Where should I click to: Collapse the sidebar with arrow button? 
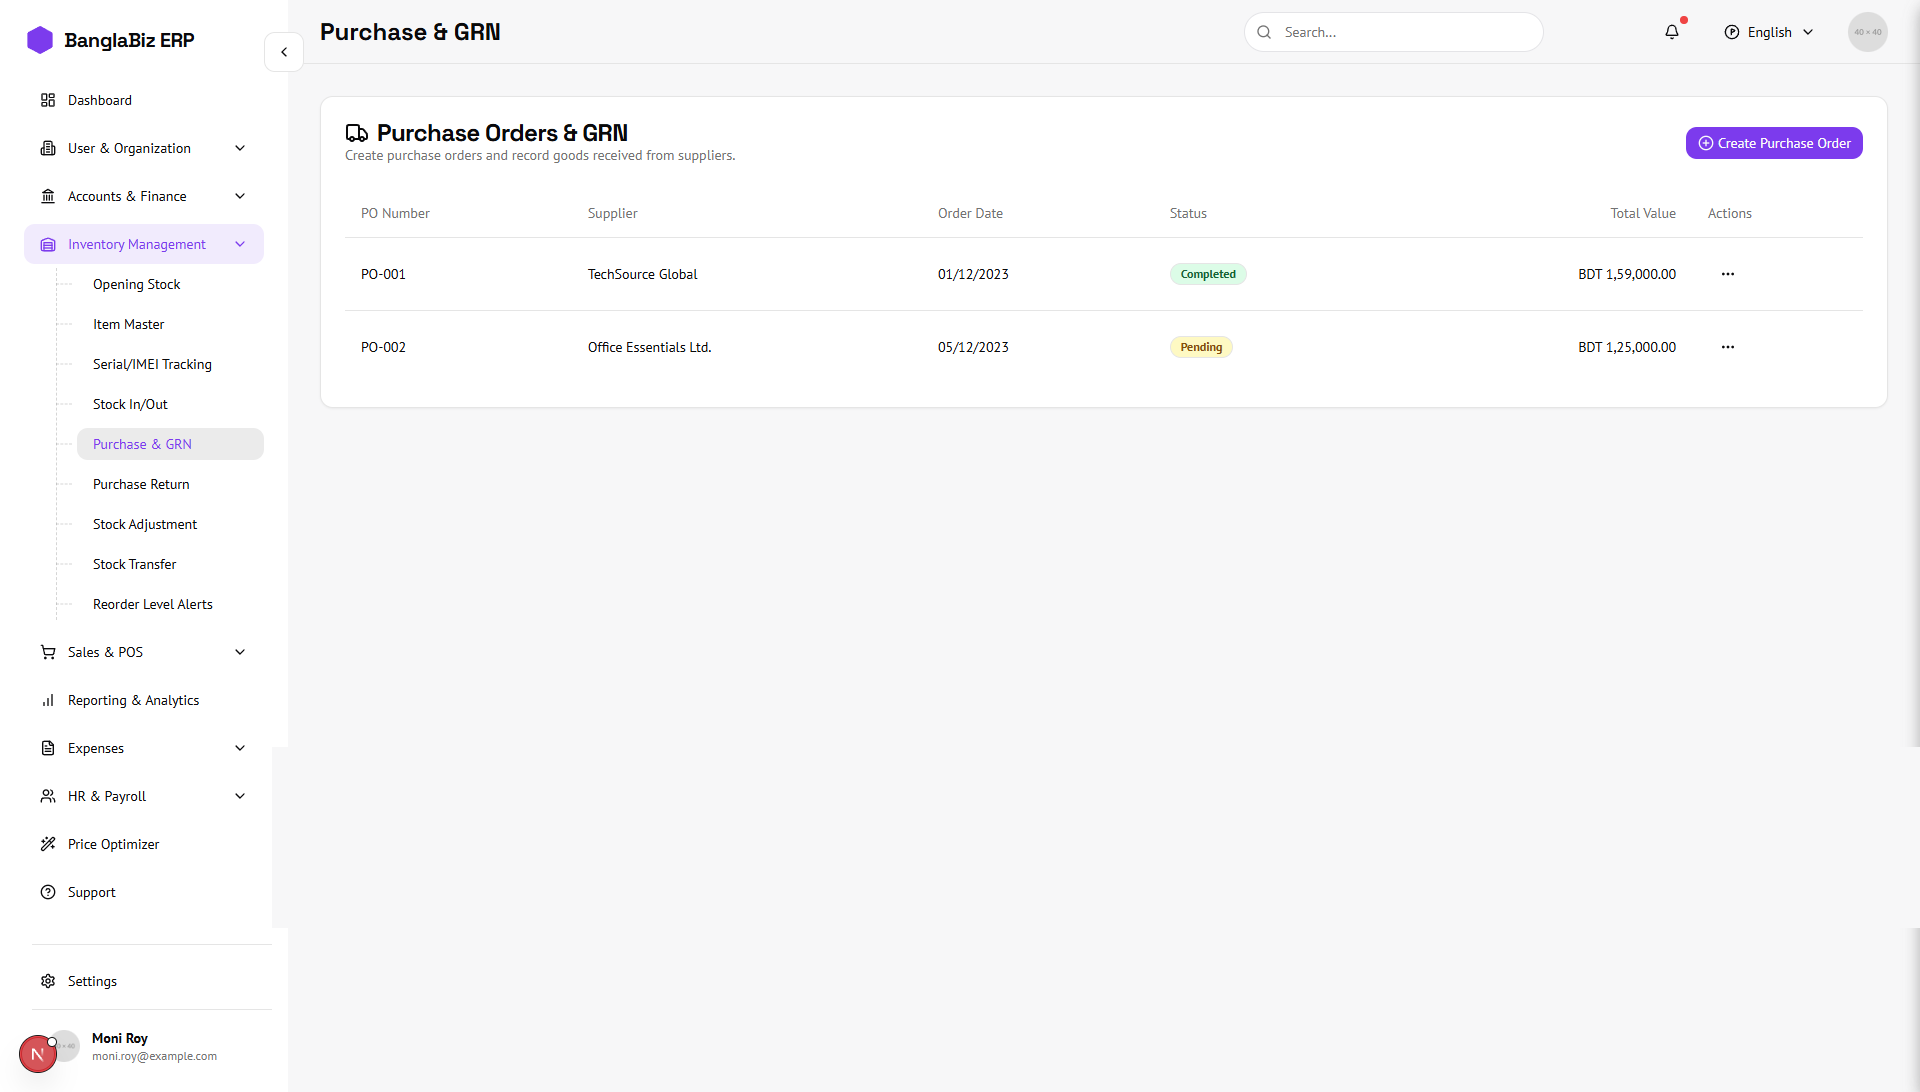(x=284, y=52)
